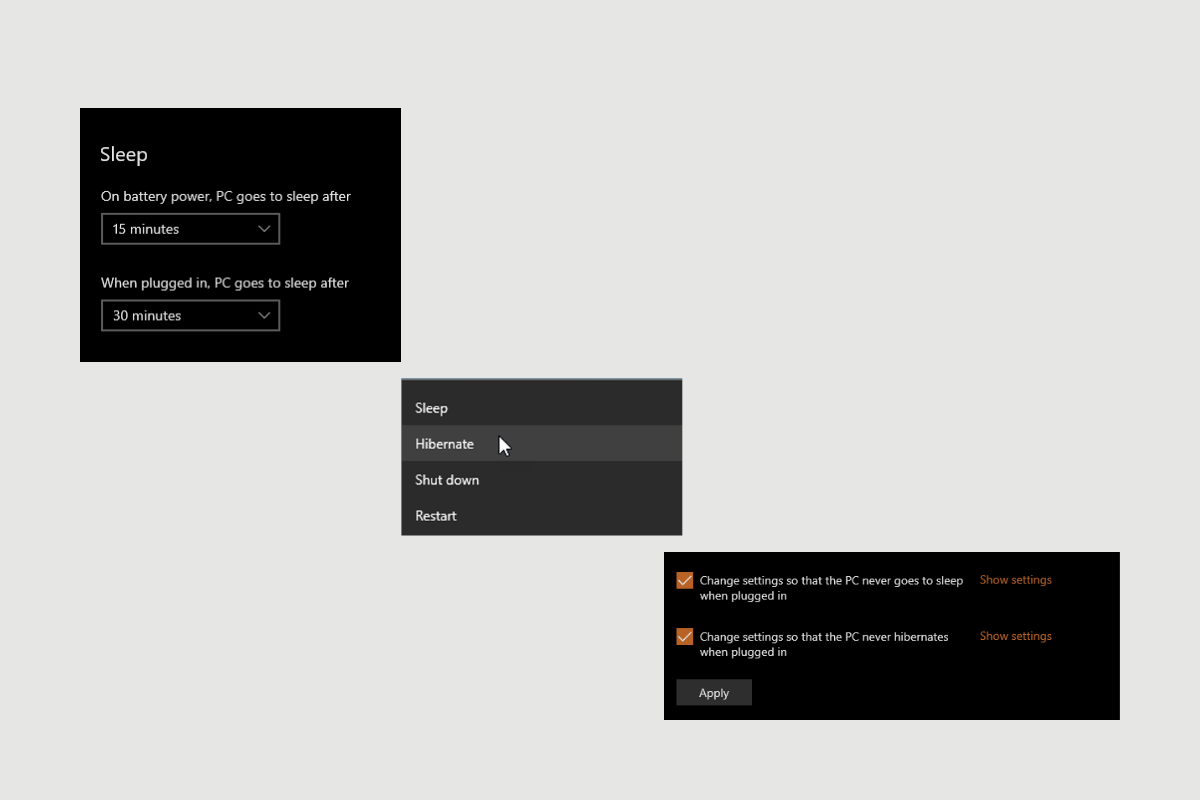Click the '30 minutes' value text
Viewport: 1200px width, 800px height.
(x=147, y=315)
